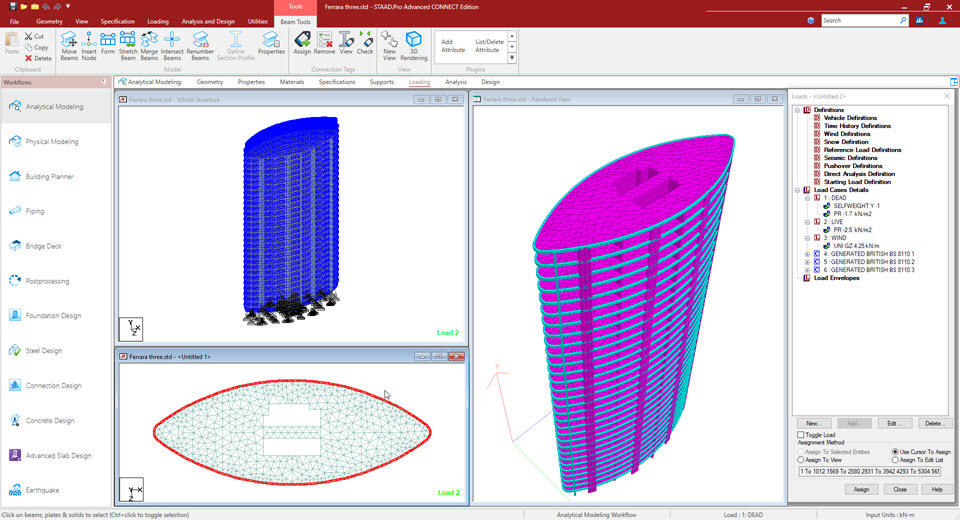Viewport: 960px width, 520px height.
Task: Switch to the Supports page tab
Action: click(381, 82)
